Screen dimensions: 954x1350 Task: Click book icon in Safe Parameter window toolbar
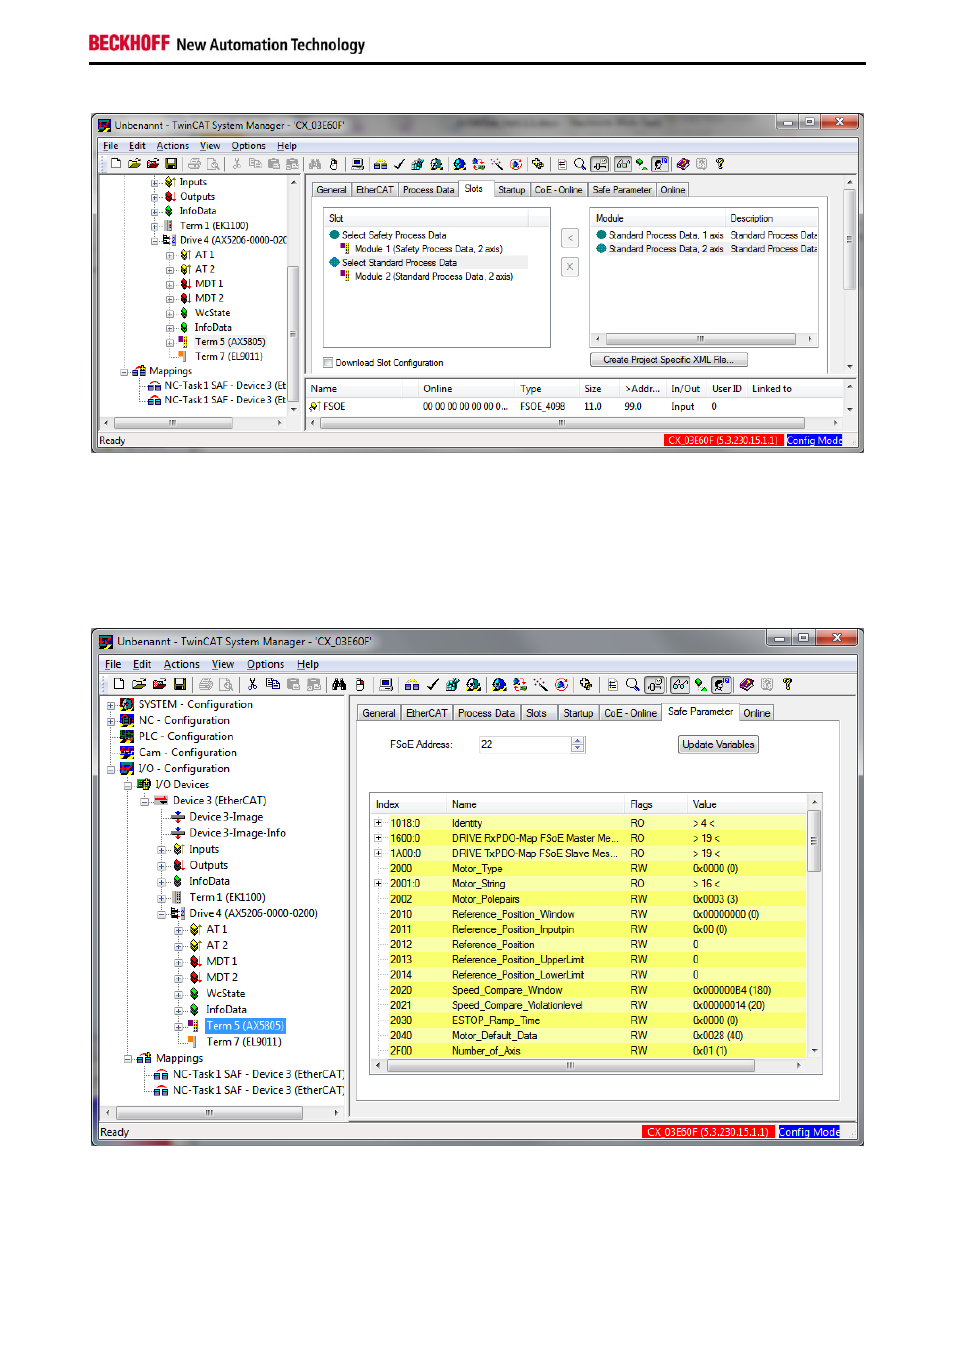point(746,685)
